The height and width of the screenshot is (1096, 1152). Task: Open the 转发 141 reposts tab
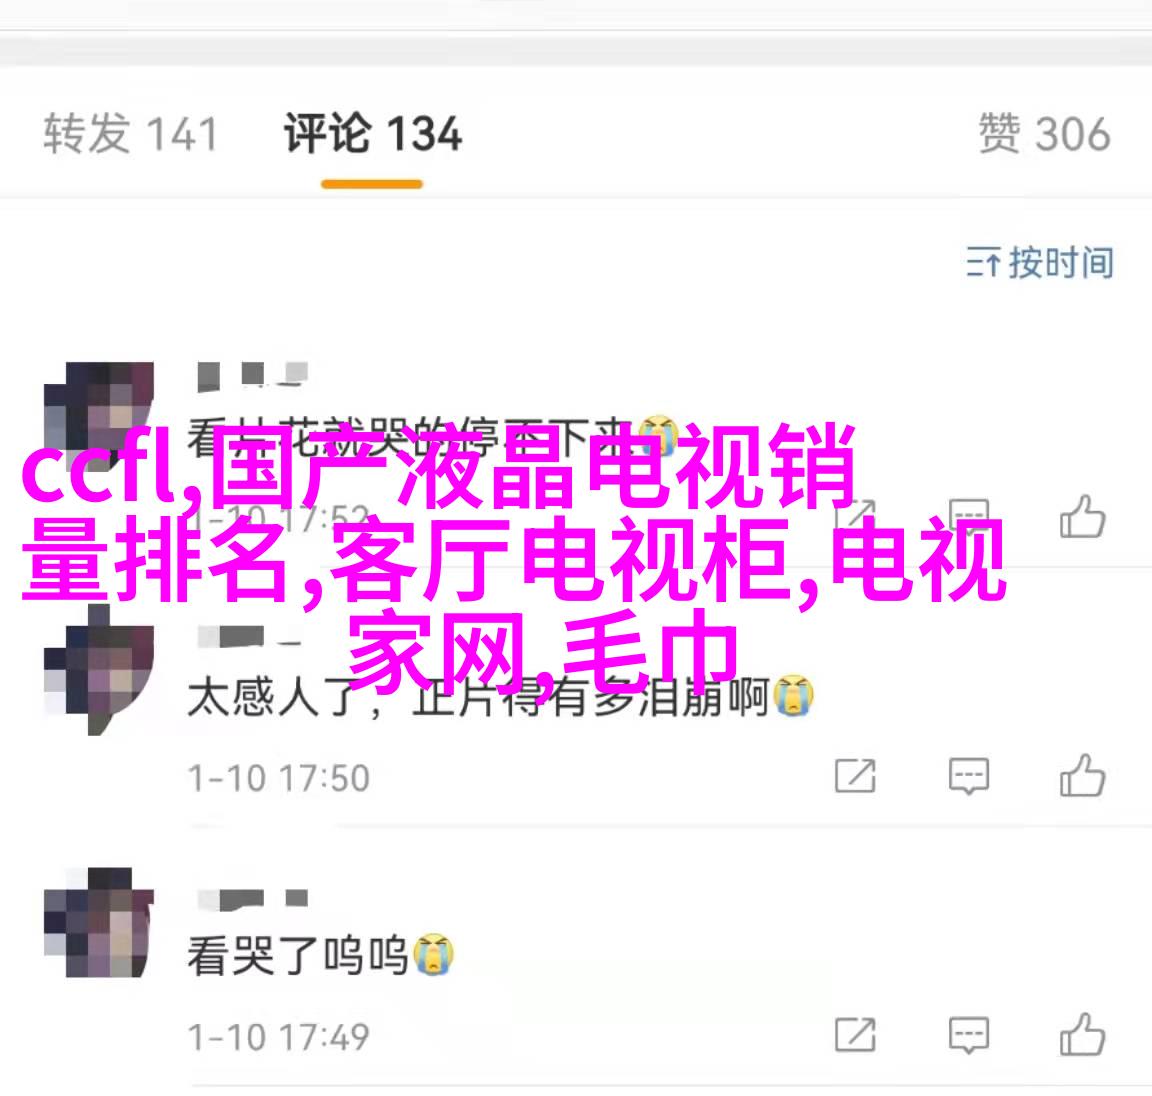131,134
